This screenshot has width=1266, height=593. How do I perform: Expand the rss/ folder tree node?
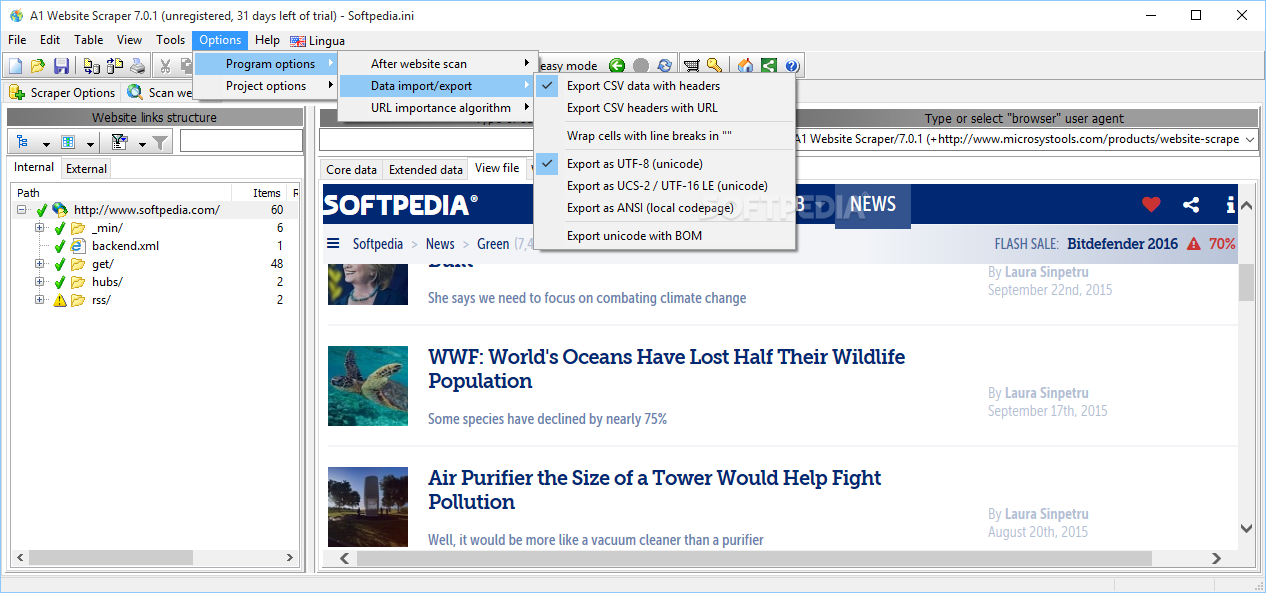click(40, 300)
